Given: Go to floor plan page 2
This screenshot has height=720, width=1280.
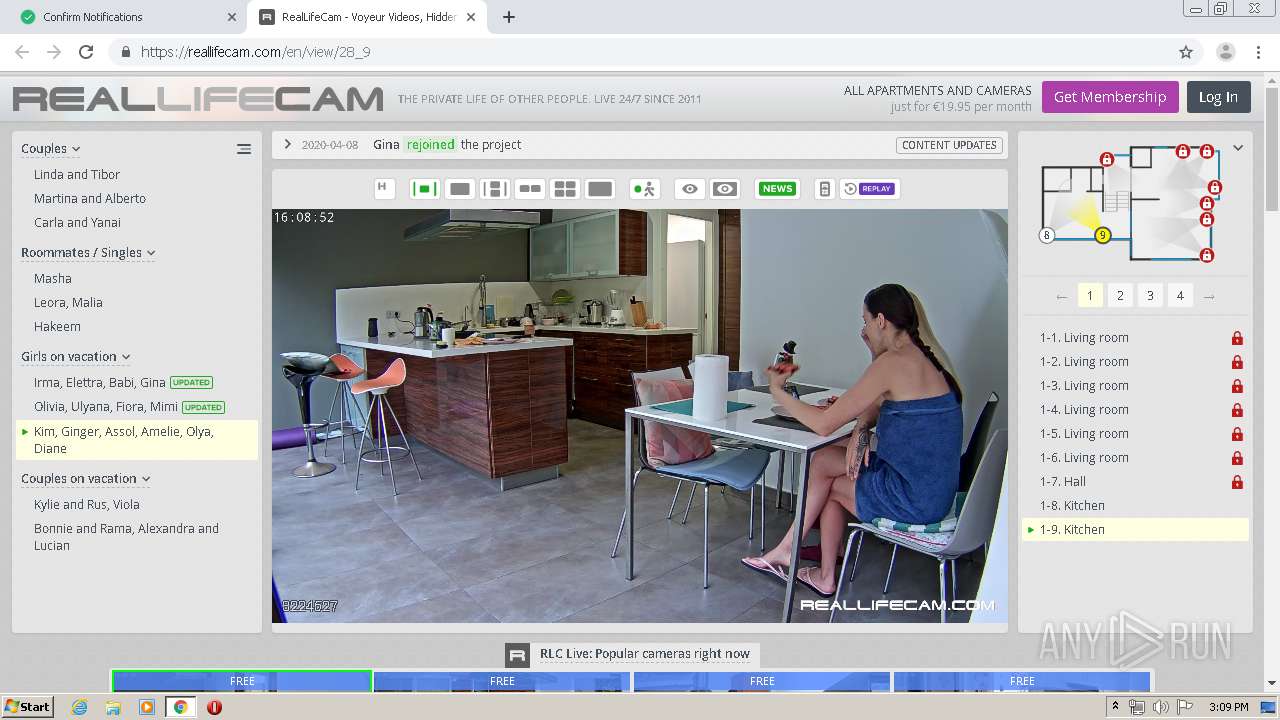Looking at the screenshot, I should click(x=1120, y=295).
